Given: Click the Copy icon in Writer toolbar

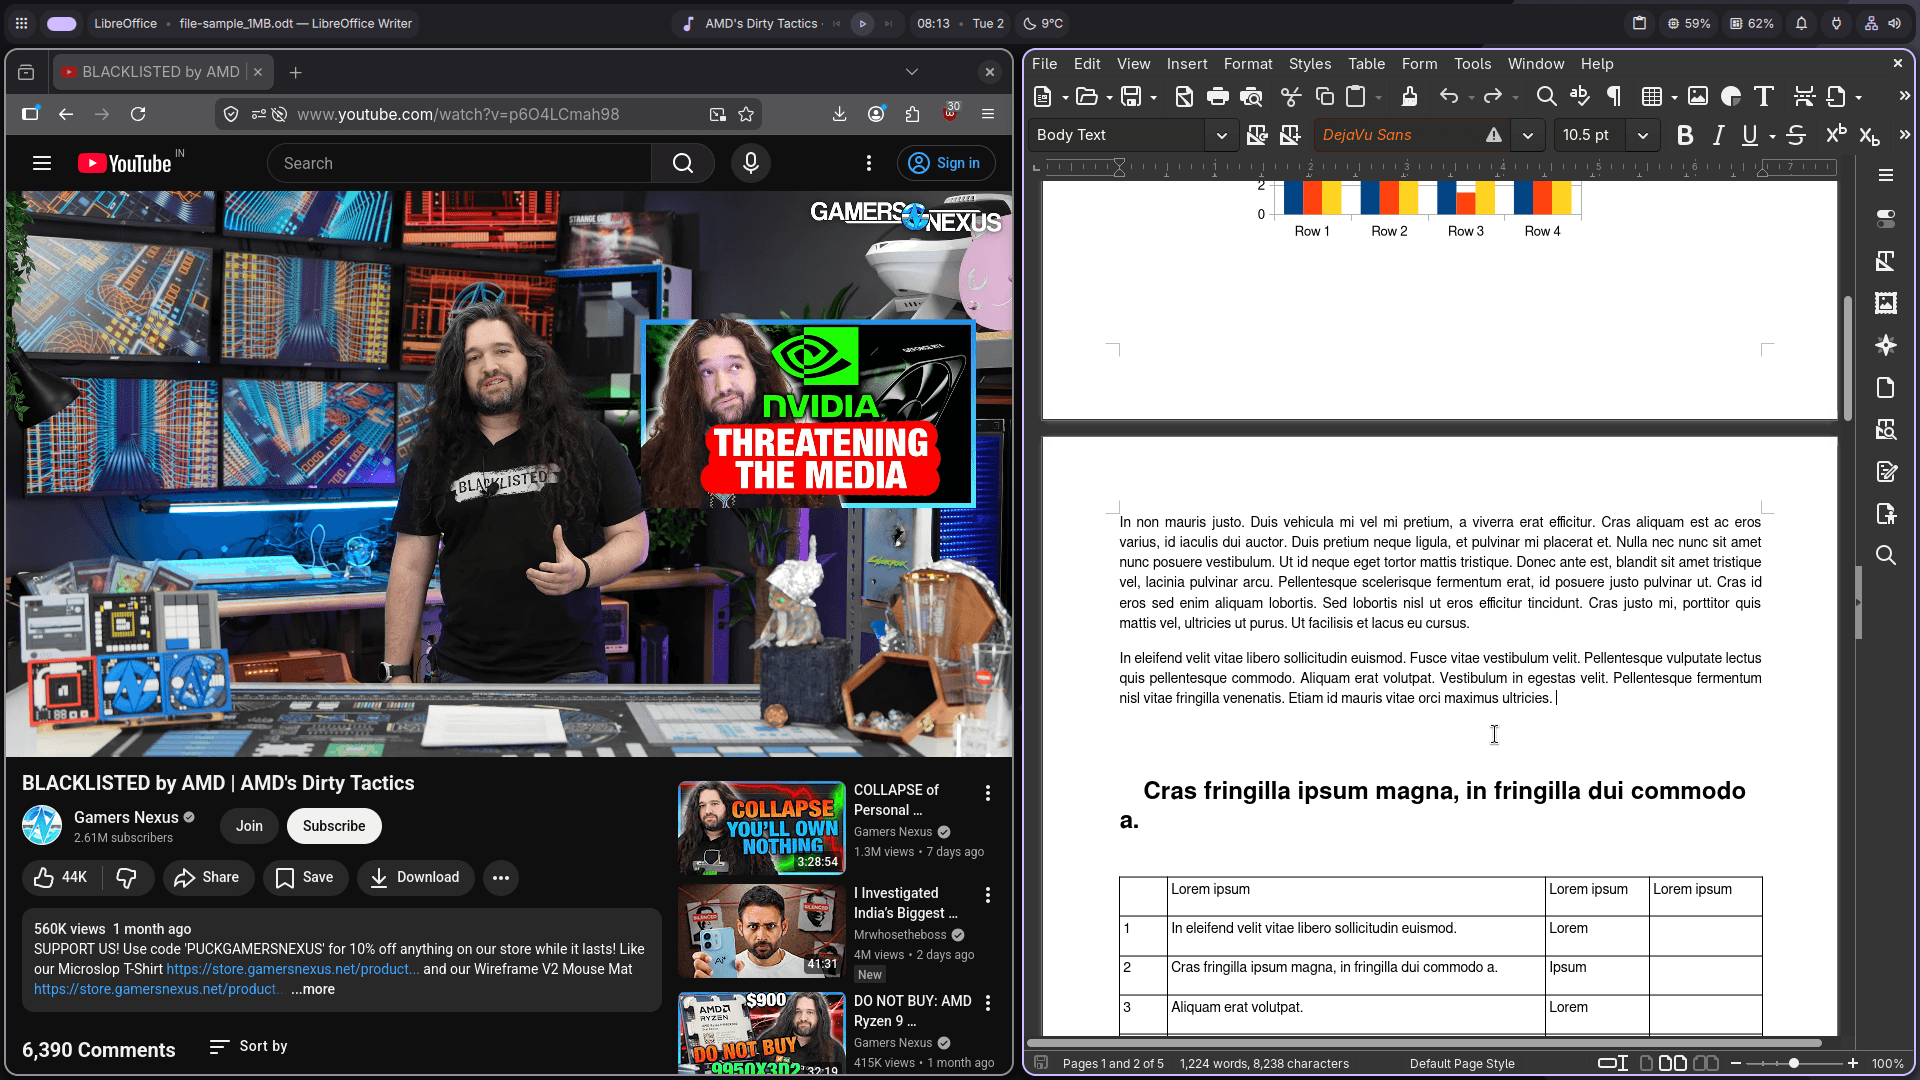Looking at the screenshot, I should [1325, 96].
